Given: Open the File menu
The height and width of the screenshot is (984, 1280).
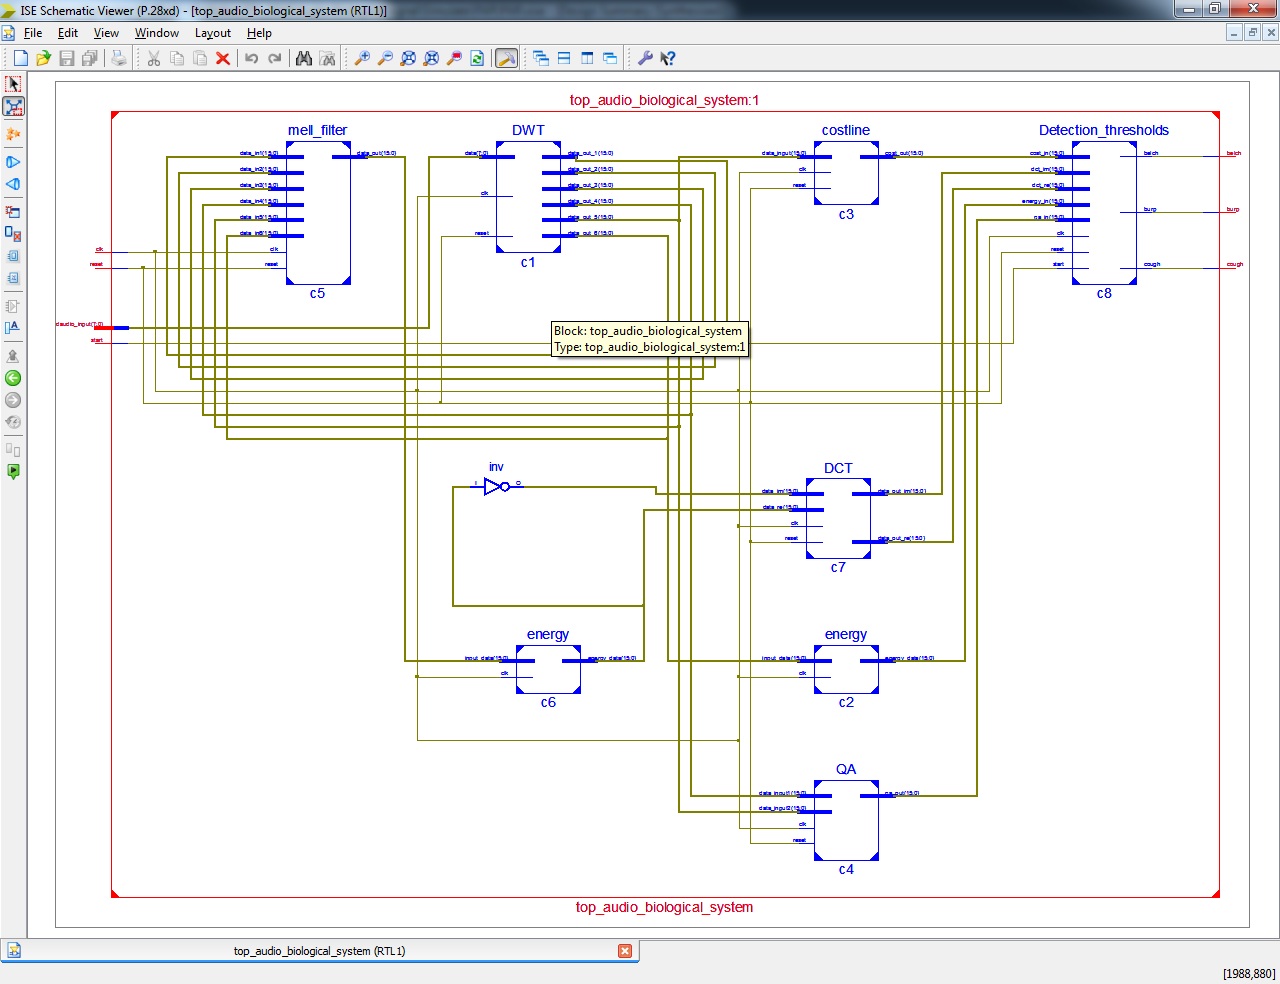Looking at the screenshot, I should 33,33.
